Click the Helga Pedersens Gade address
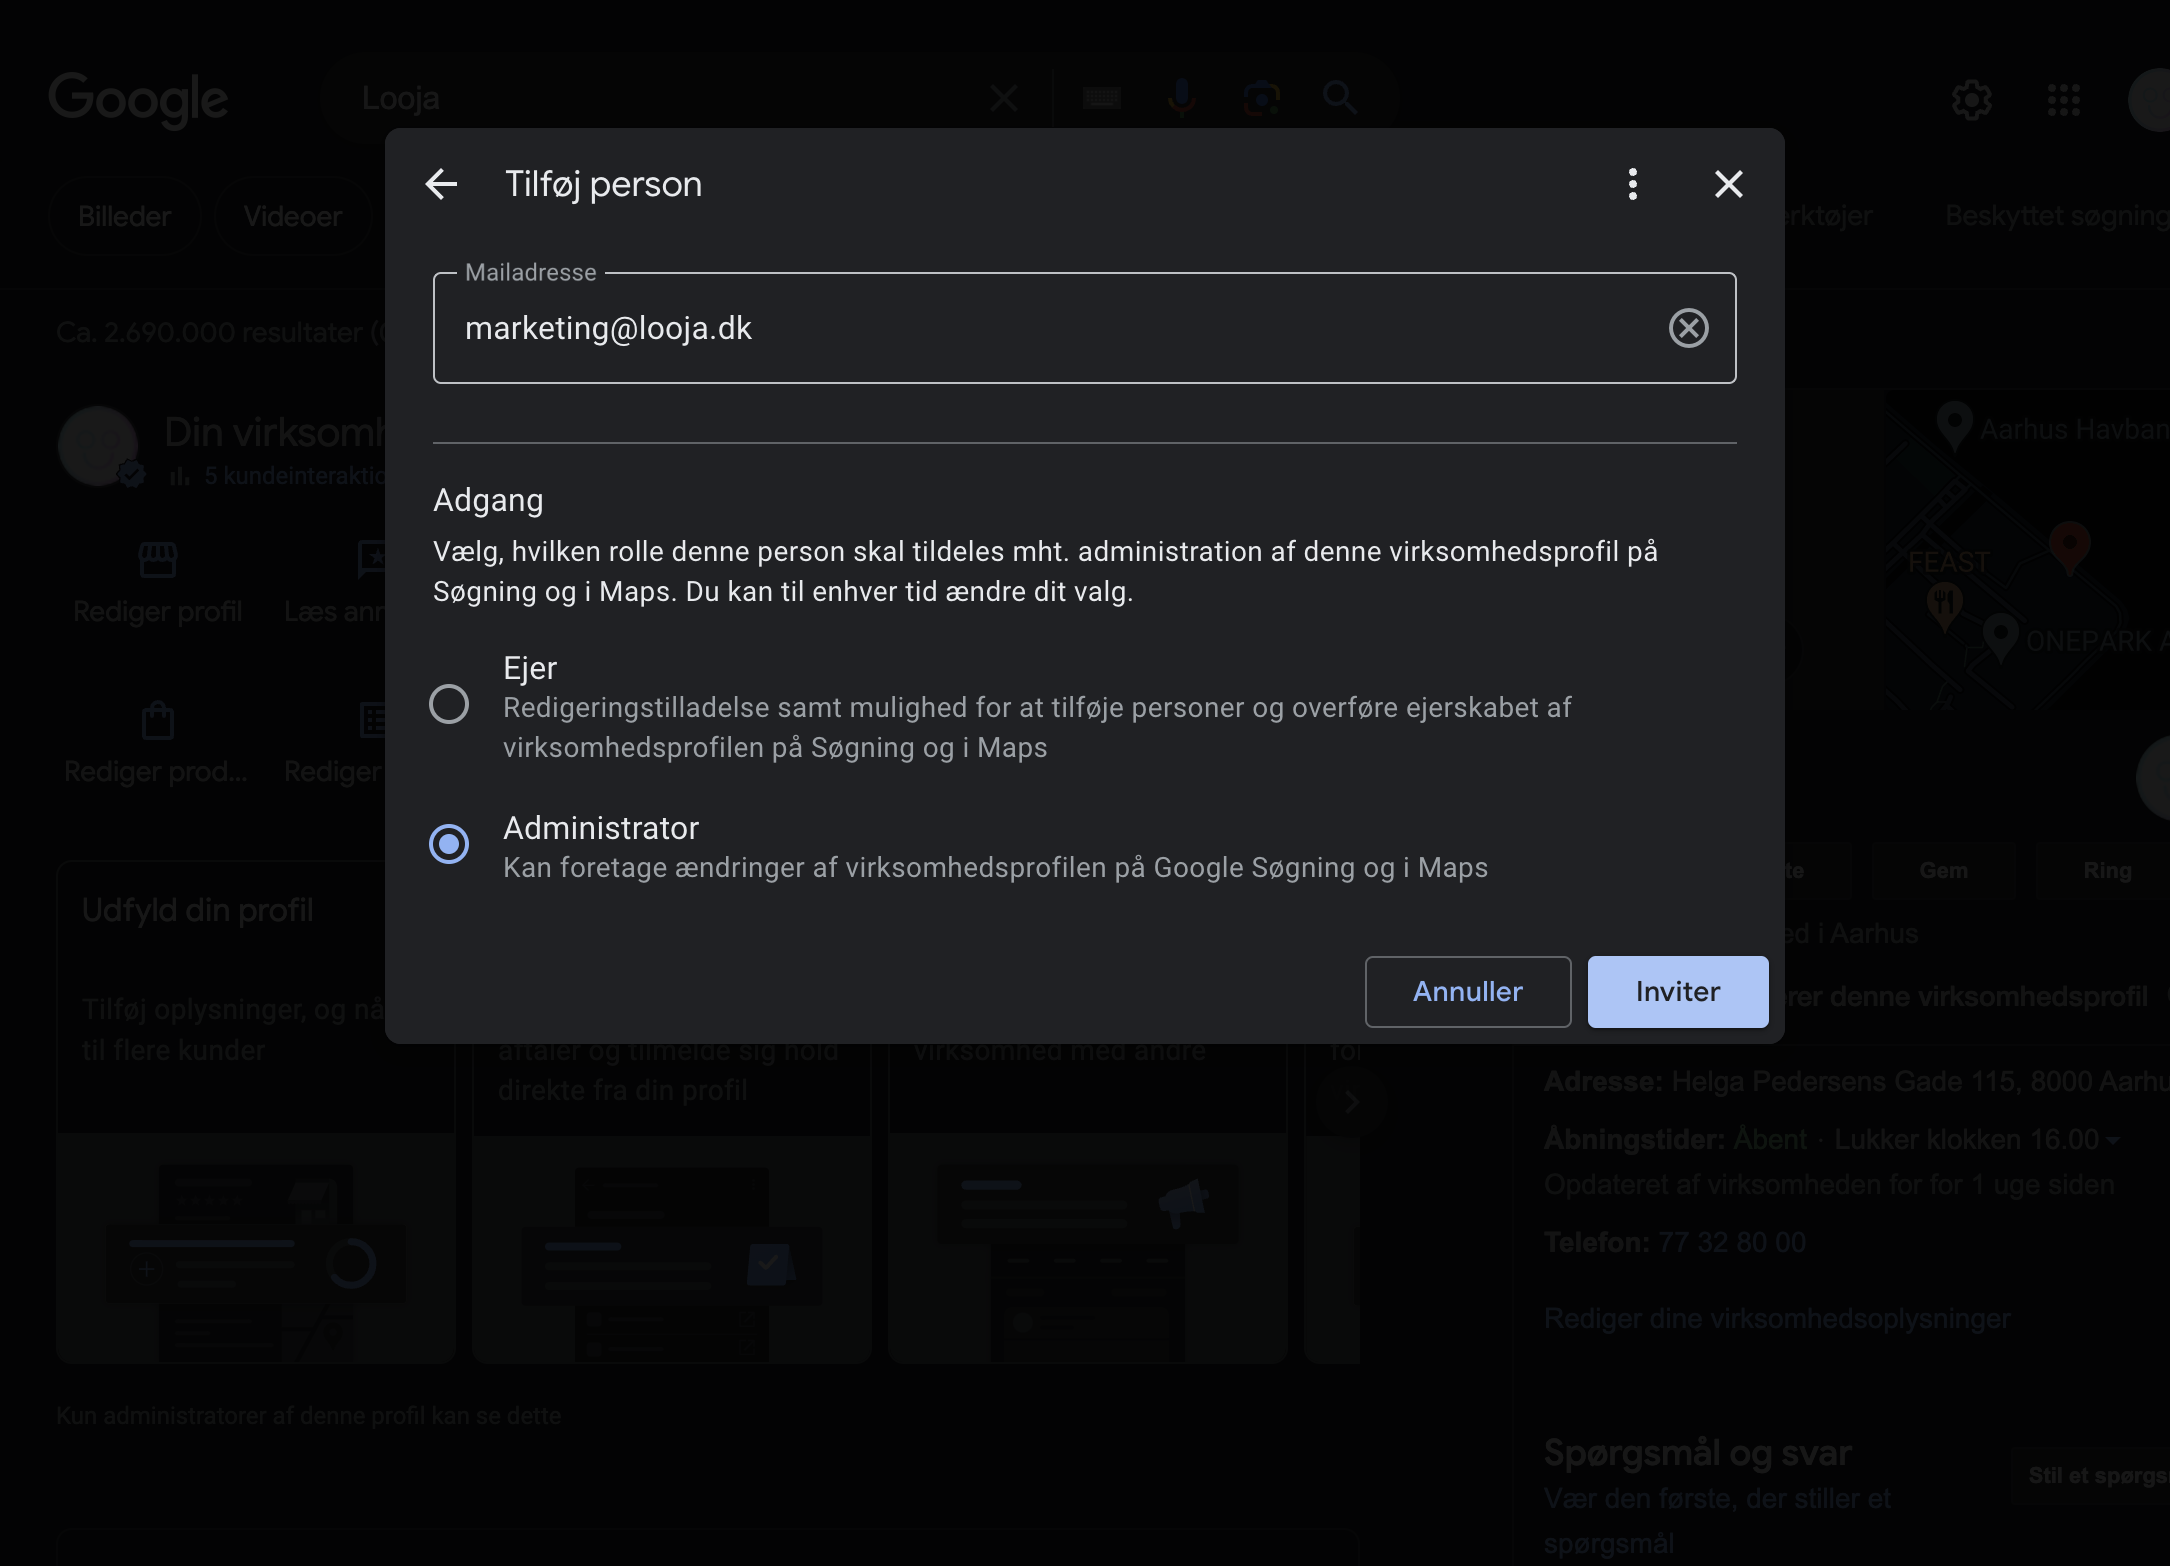 pos(1920,1082)
